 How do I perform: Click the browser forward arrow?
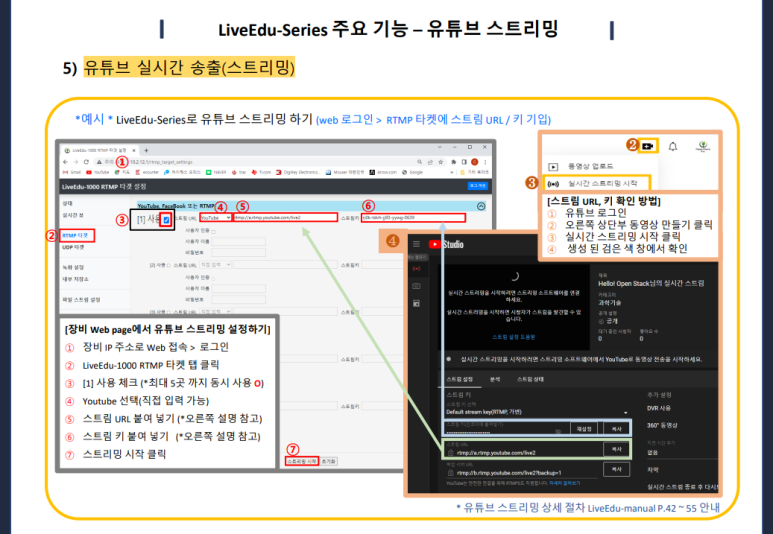pyautogui.click(x=76, y=162)
